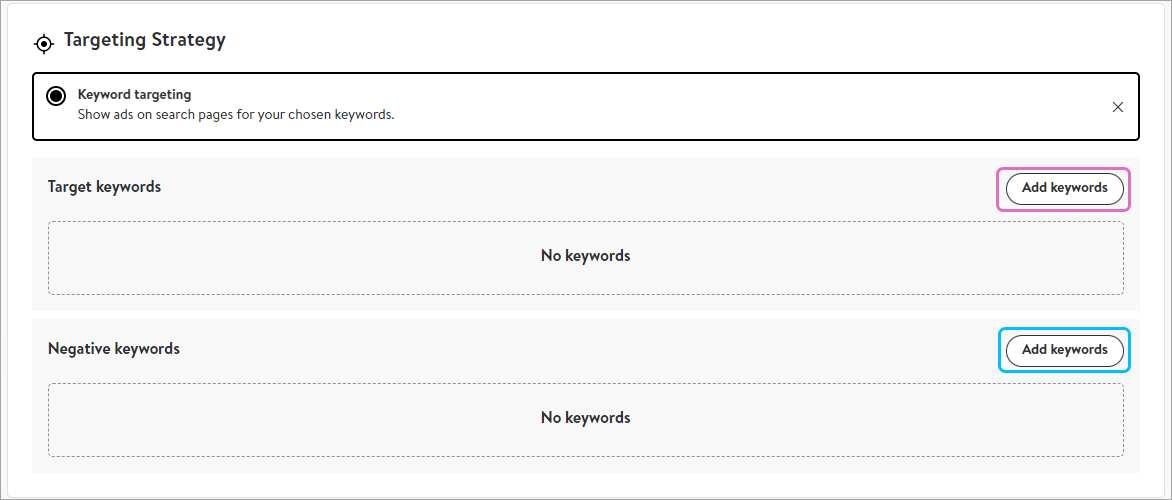
Task: Click the Target keywords section title
Action: click(104, 187)
